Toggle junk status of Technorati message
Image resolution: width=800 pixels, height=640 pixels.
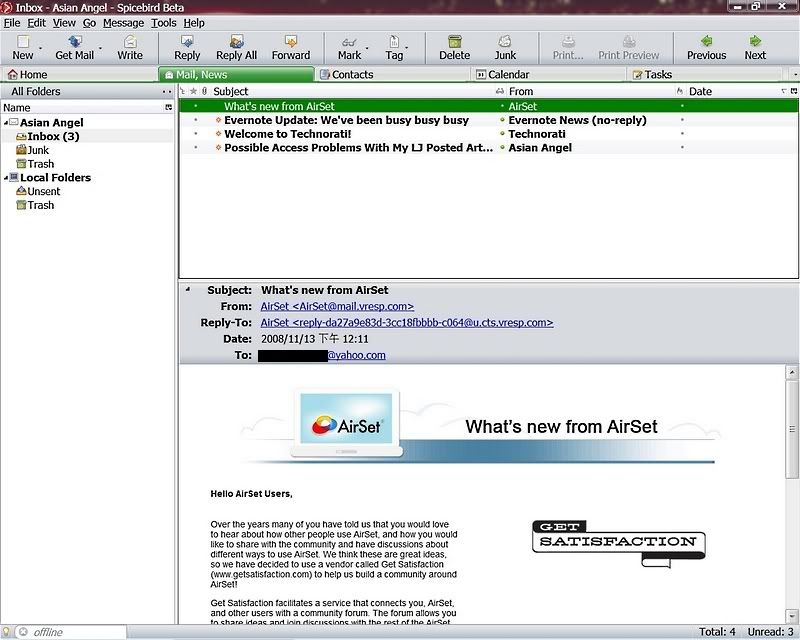click(x=682, y=134)
